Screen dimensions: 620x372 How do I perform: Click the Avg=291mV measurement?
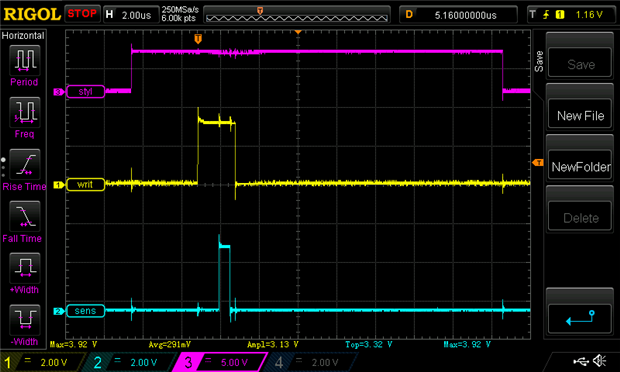pyautogui.click(x=169, y=344)
